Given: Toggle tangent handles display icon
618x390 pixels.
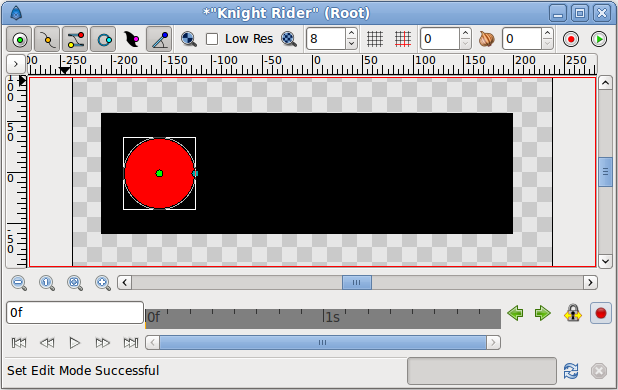Looking at the screenshot, I should (x=75, y=39).
